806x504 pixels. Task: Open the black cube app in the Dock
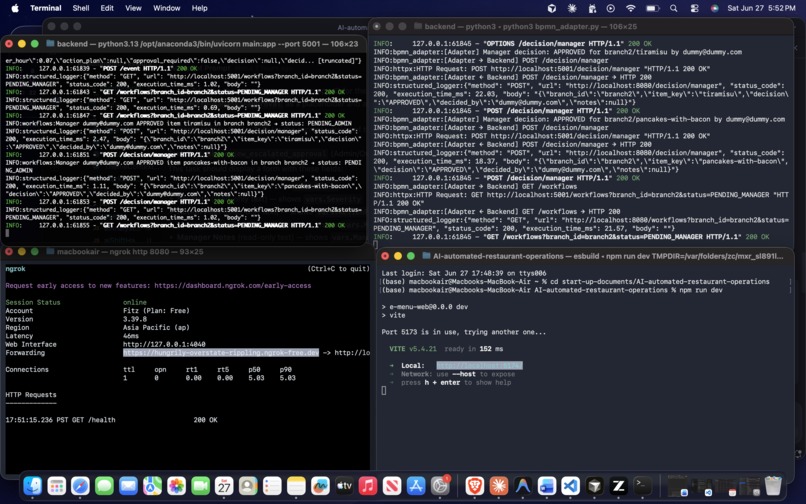tap(595, 485)
